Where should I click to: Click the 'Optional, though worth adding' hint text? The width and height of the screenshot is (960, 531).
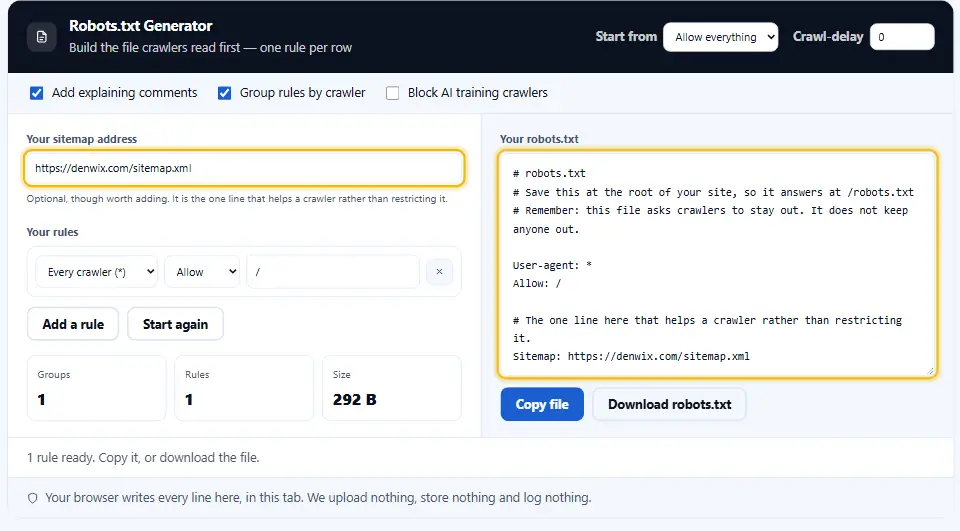pos(237,199)
